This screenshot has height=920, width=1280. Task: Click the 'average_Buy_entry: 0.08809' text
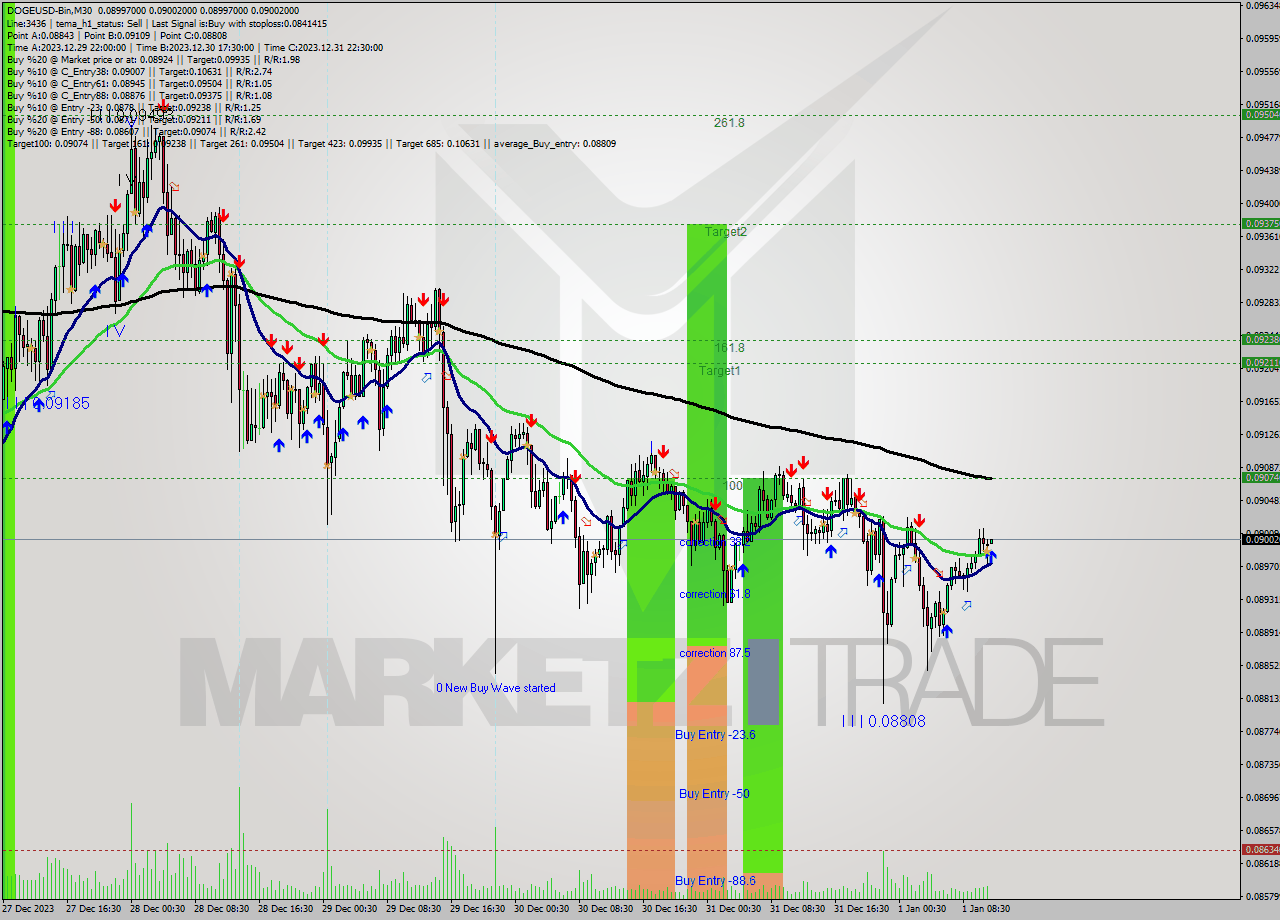[x=553, y=143]
